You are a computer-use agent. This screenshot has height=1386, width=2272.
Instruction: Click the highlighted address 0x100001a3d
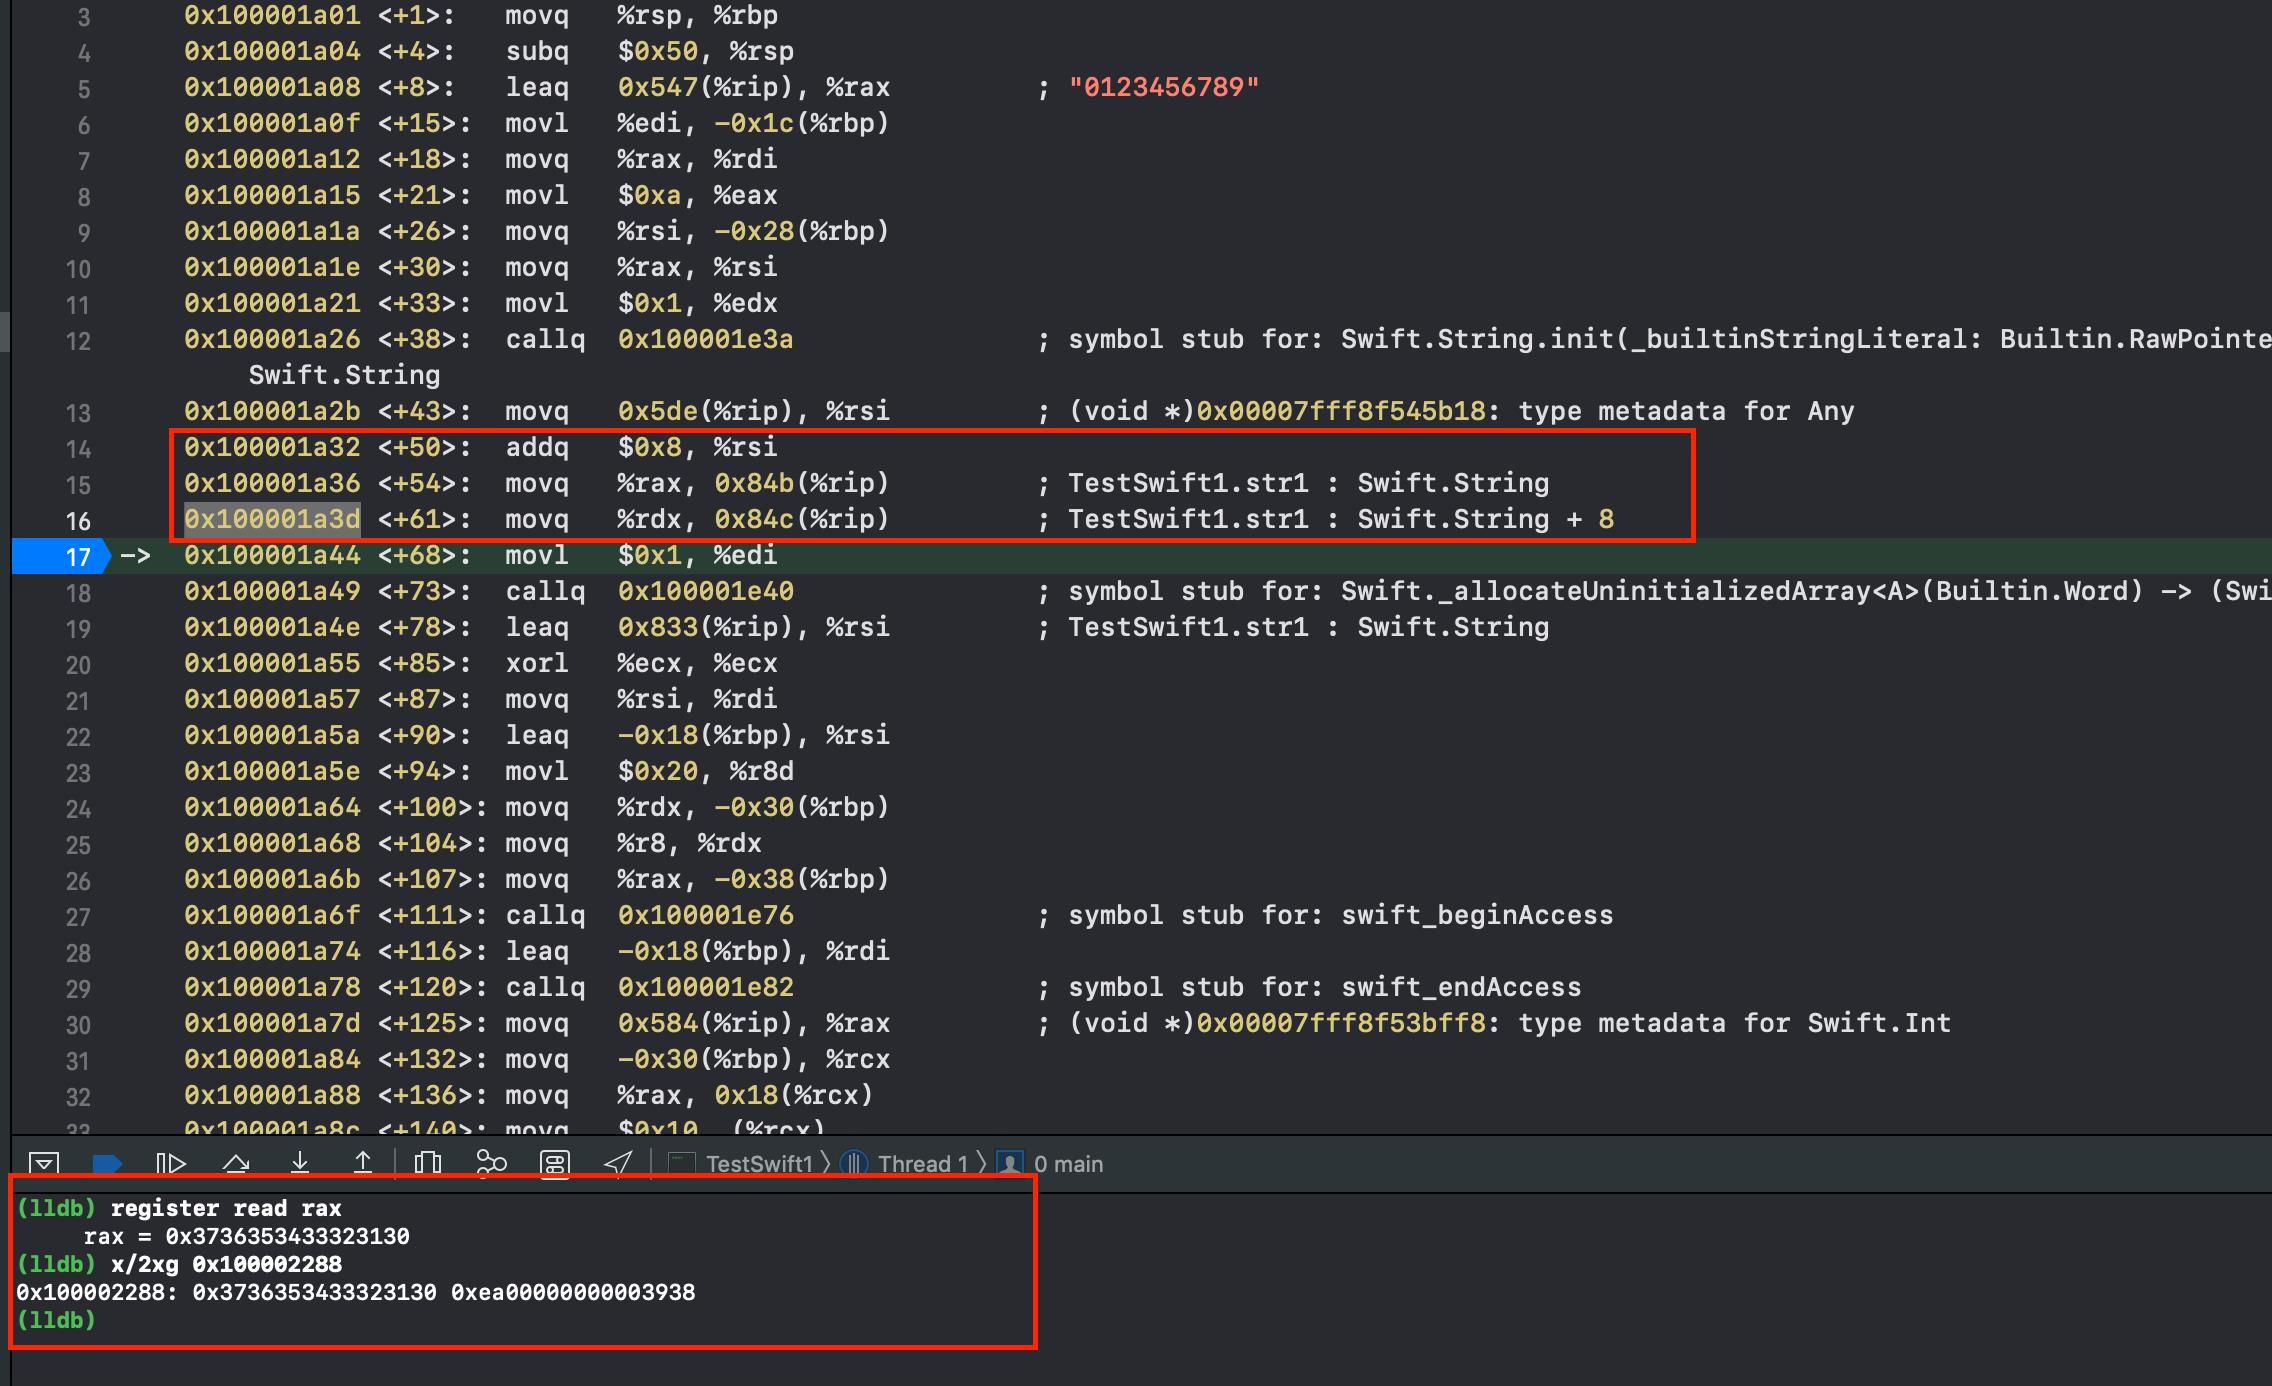click(272, 519)
